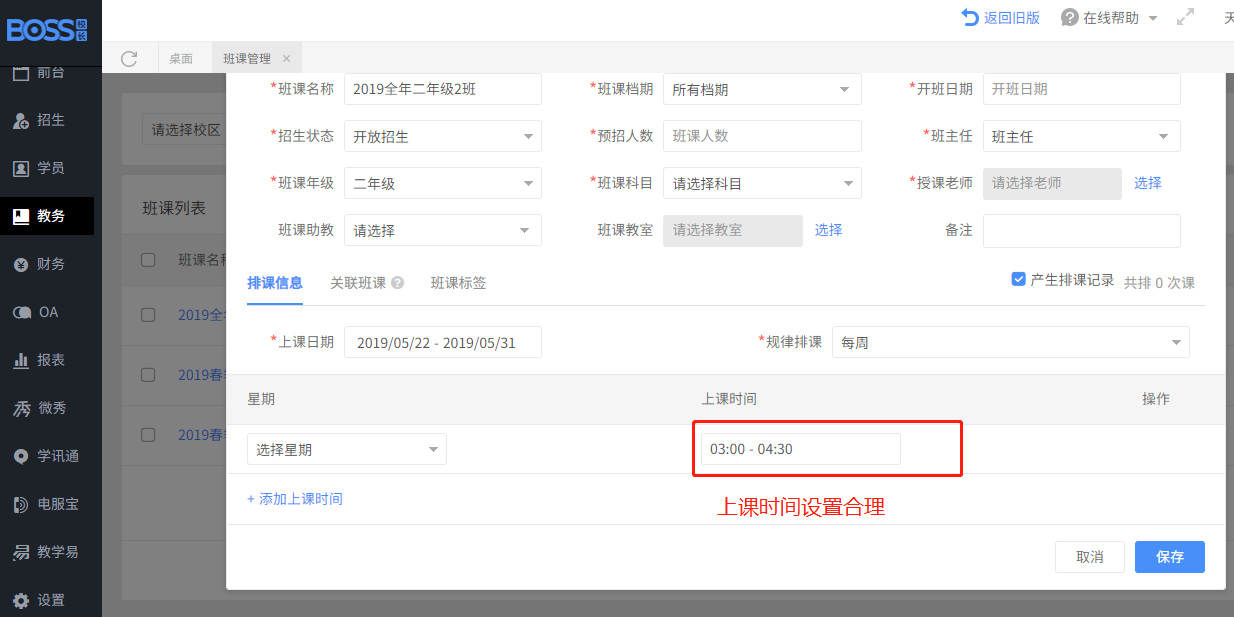This screenshot has width=1234, height=617.
Task: Click the 取消 button
Action: click(x=1090, y=557)
